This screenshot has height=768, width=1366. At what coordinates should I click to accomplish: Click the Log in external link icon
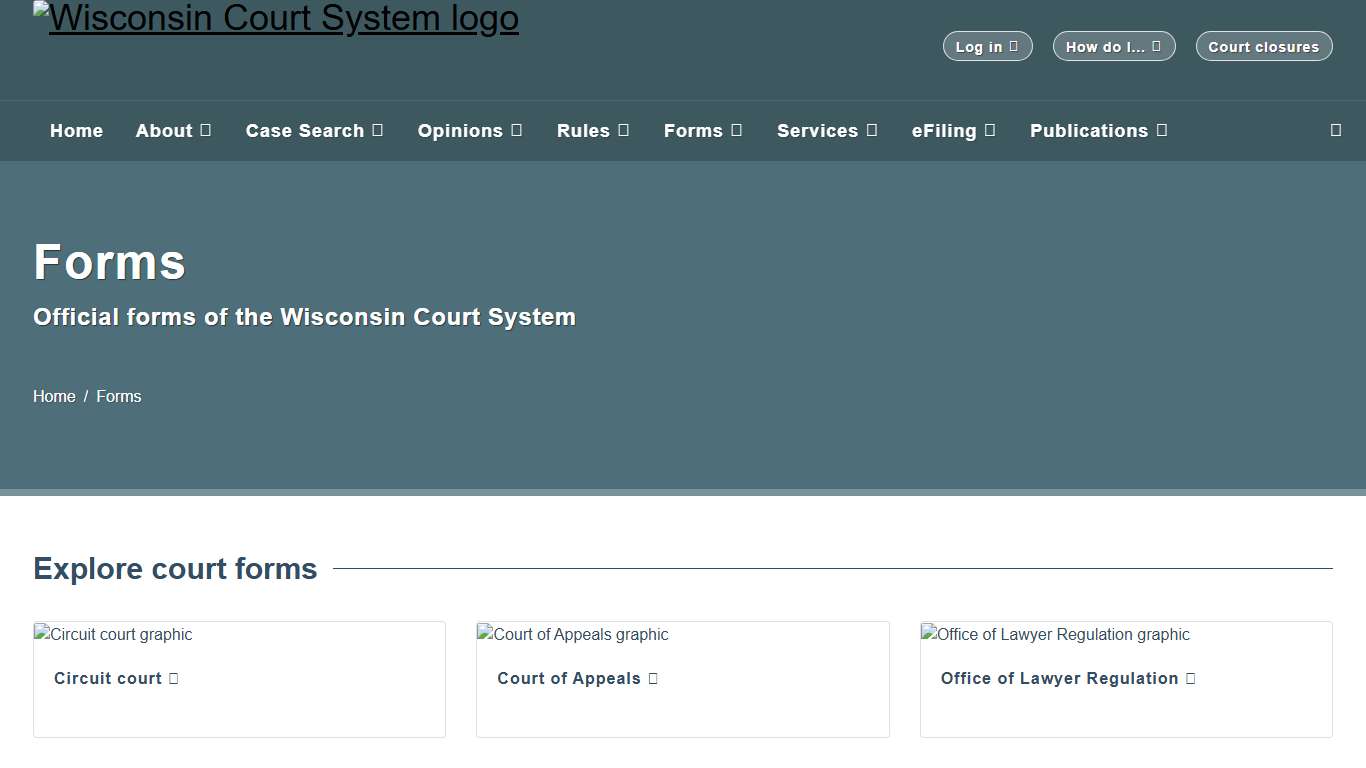(x=1014, y=45)
